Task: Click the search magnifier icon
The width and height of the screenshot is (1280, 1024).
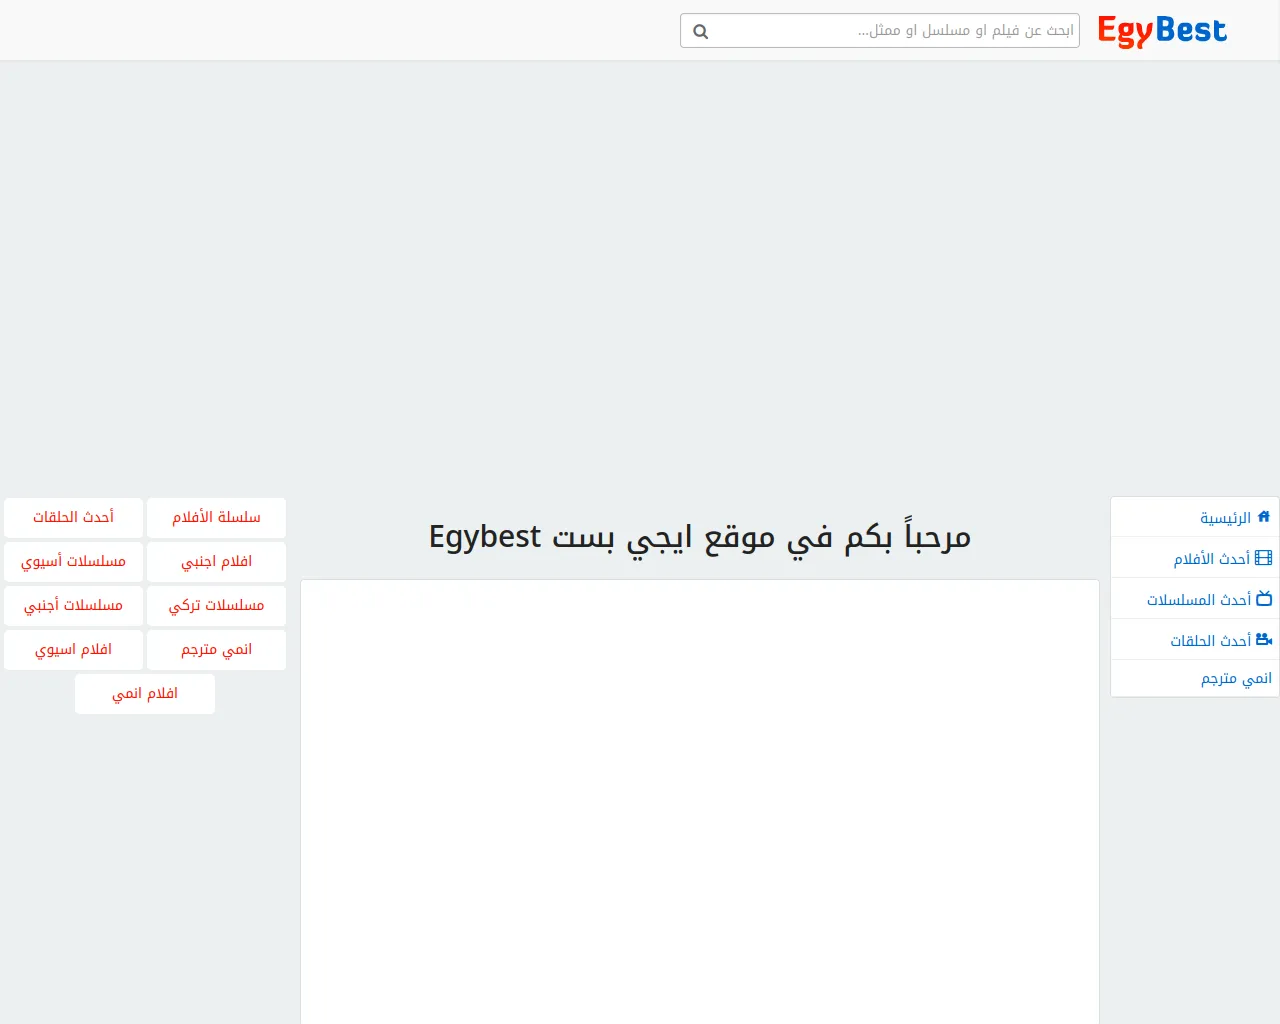Action: [x=701, y=31]
